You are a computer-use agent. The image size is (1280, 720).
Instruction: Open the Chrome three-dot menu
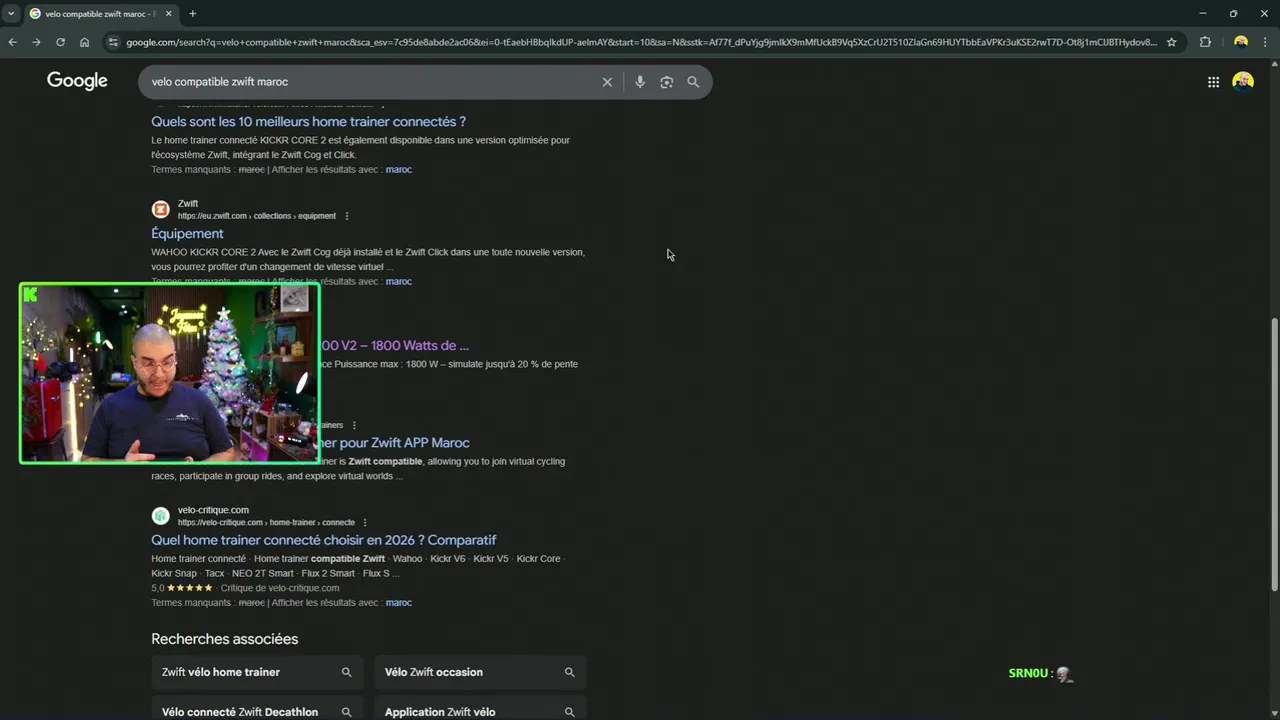point(1267,42)
